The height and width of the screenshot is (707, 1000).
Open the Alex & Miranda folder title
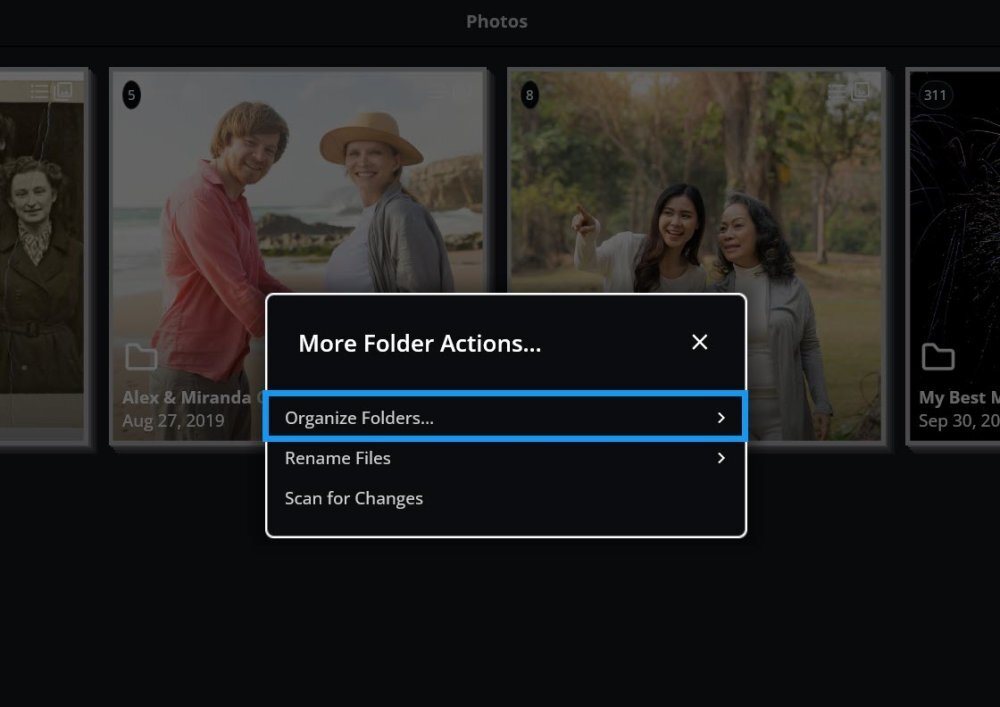[187, 398]
